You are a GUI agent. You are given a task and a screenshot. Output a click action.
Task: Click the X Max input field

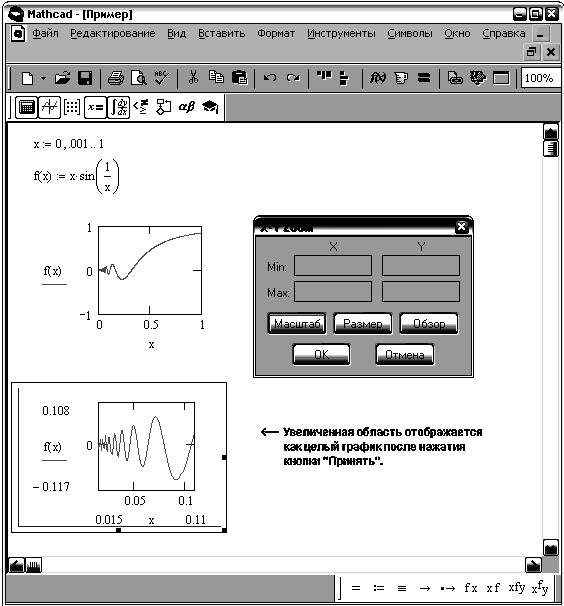[333, 291]
